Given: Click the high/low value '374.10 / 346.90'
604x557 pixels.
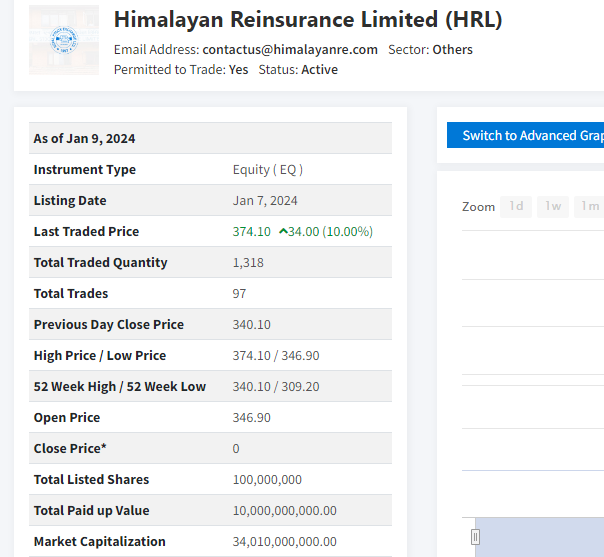Looking at the screenshot, I should click(276, 356).
